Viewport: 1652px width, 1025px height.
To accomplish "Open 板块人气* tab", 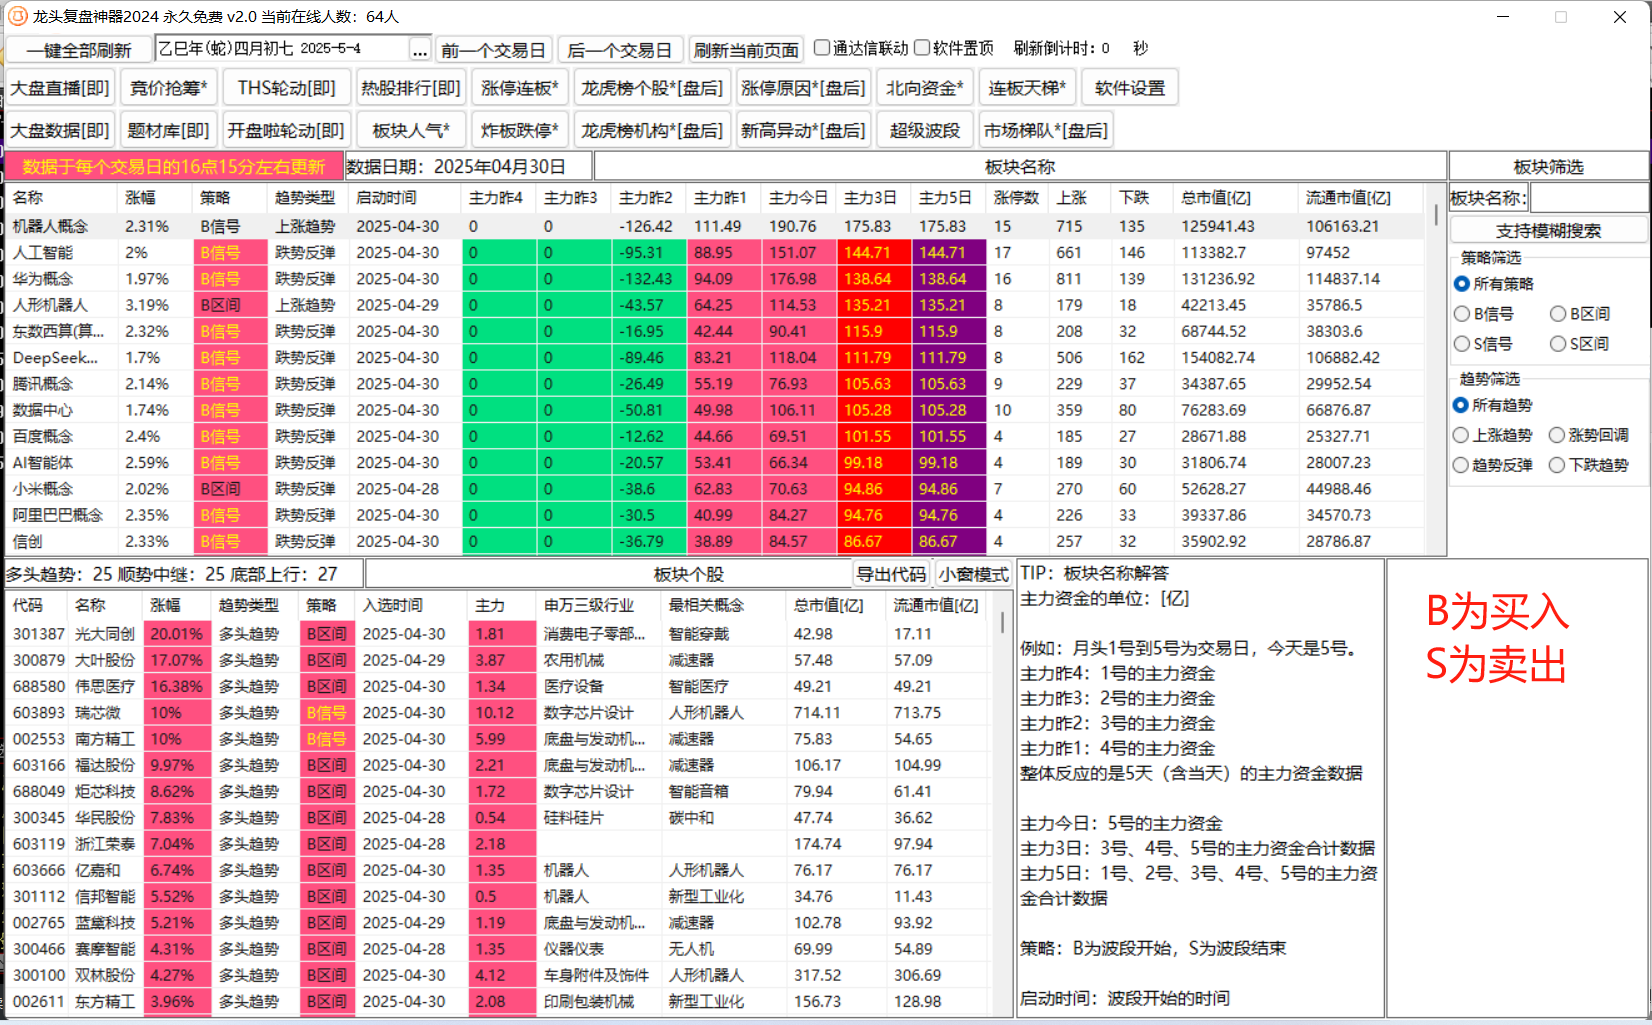I will [411, 130].
